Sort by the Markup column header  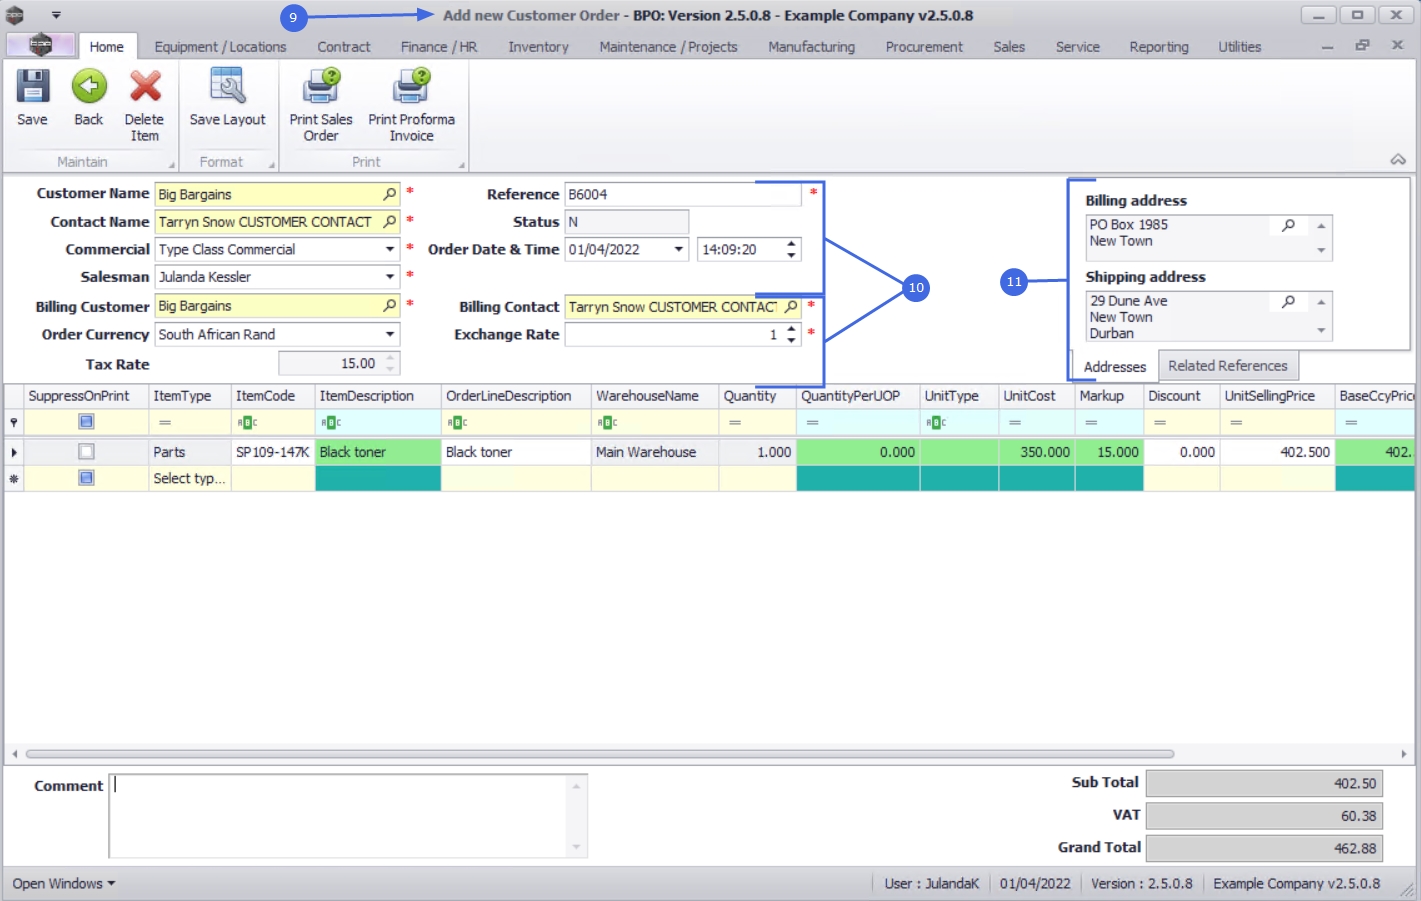[1109, 396]
